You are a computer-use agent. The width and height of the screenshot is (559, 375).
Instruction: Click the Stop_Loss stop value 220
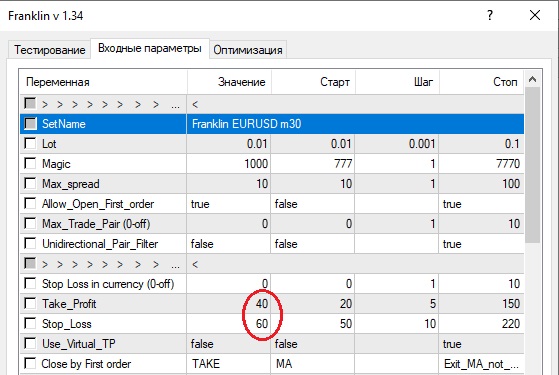pyautogui.click(x=481, y=324)
